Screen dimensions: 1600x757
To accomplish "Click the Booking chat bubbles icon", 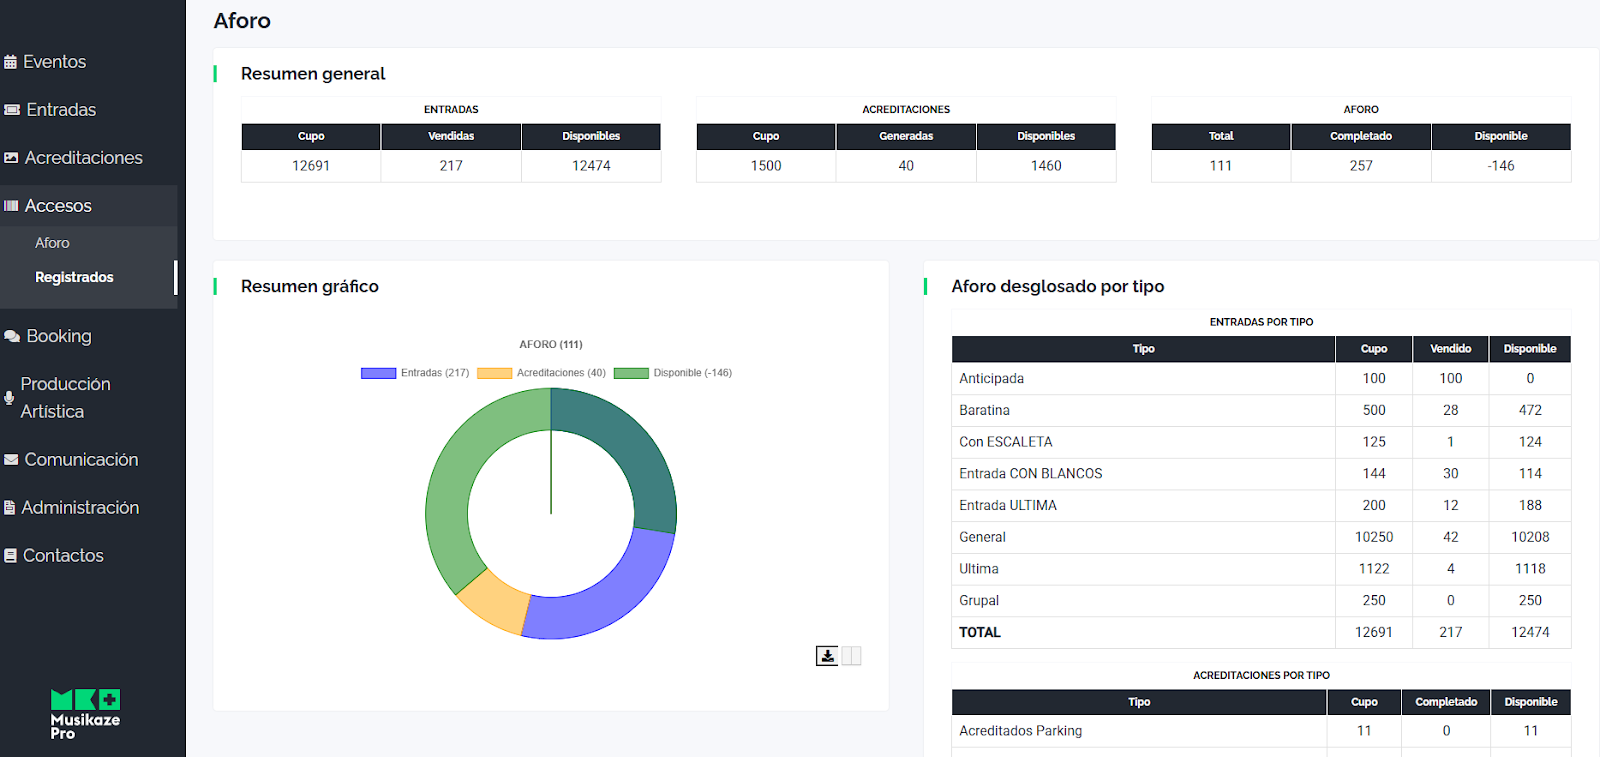I will coord(12,337).
